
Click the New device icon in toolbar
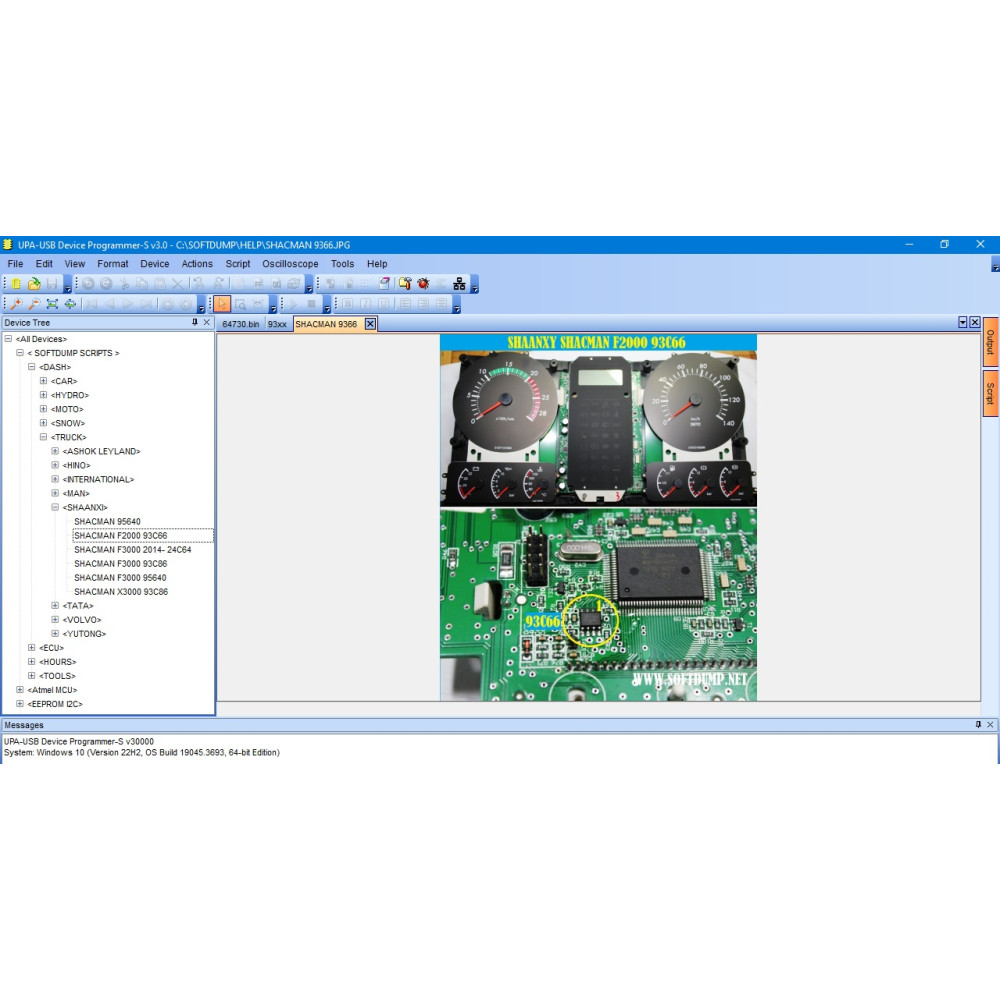tap(16, 284)
